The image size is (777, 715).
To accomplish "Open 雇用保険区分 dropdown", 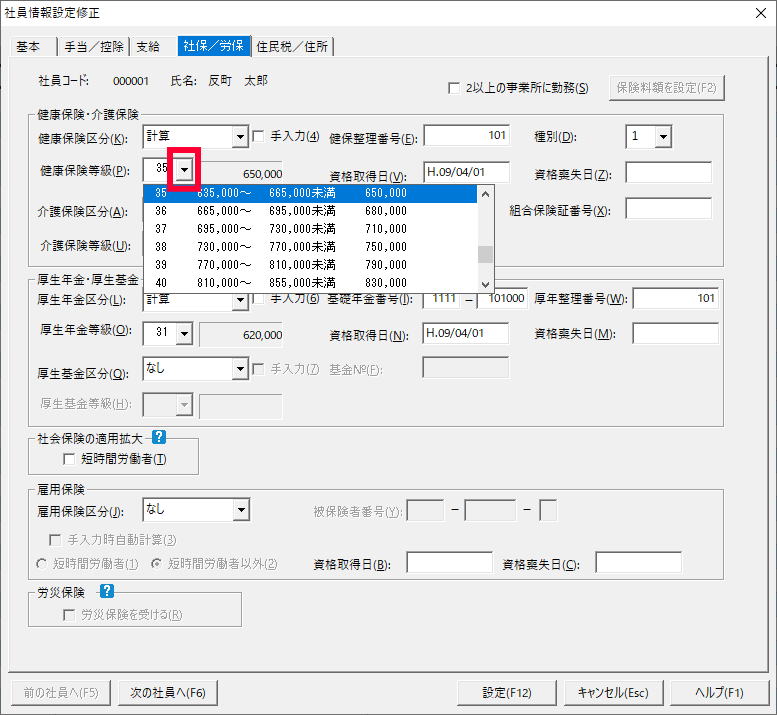I will pyautogui.click(x=240, y=510).
